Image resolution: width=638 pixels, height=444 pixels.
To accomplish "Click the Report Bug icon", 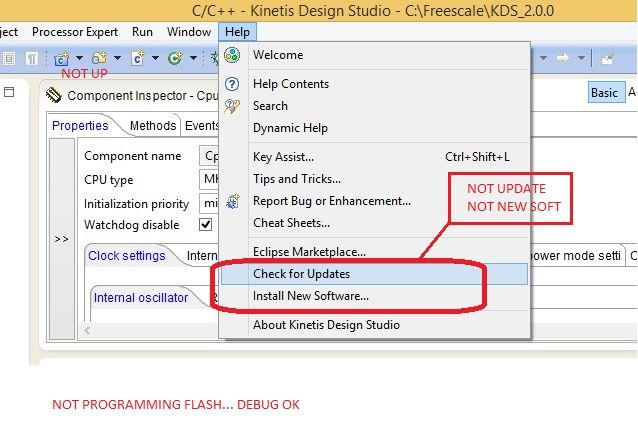I will (233, 201).
